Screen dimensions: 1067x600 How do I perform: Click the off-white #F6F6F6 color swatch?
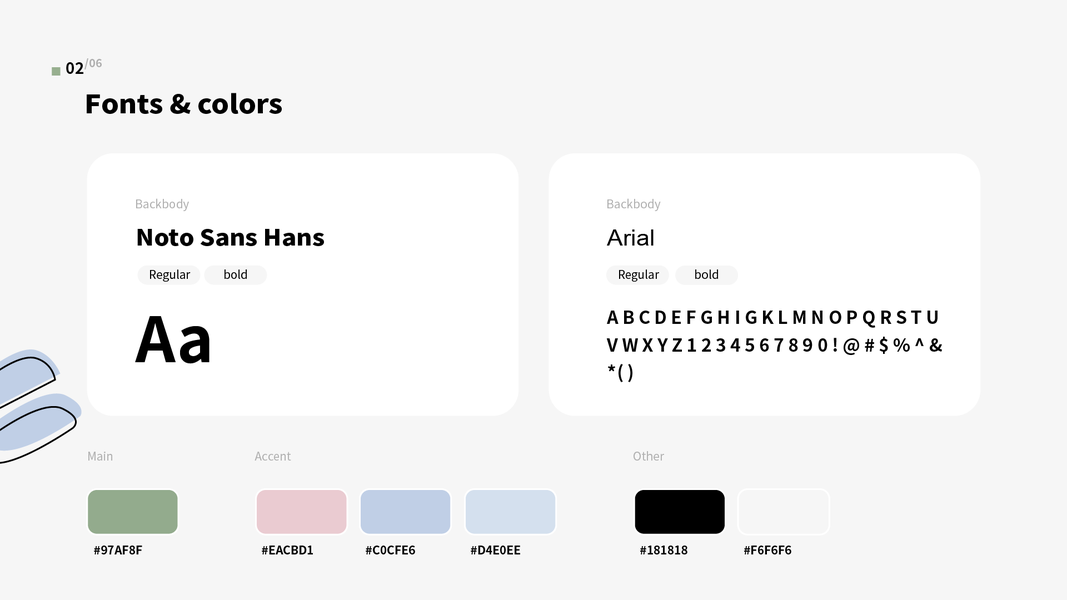coord(784,512)
